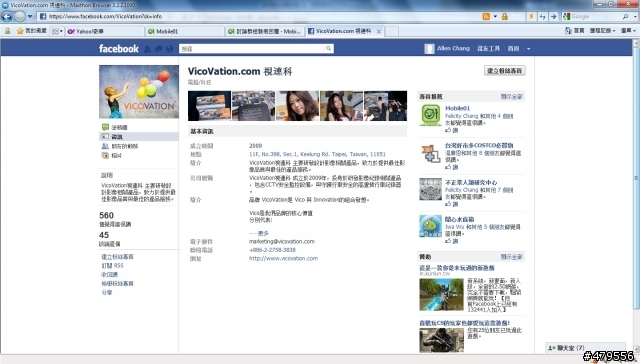Click the green user avatar icon
Image resolution: width=640 pixels, height=364 pixels.
pyautogui.click(x=7, y=31)
